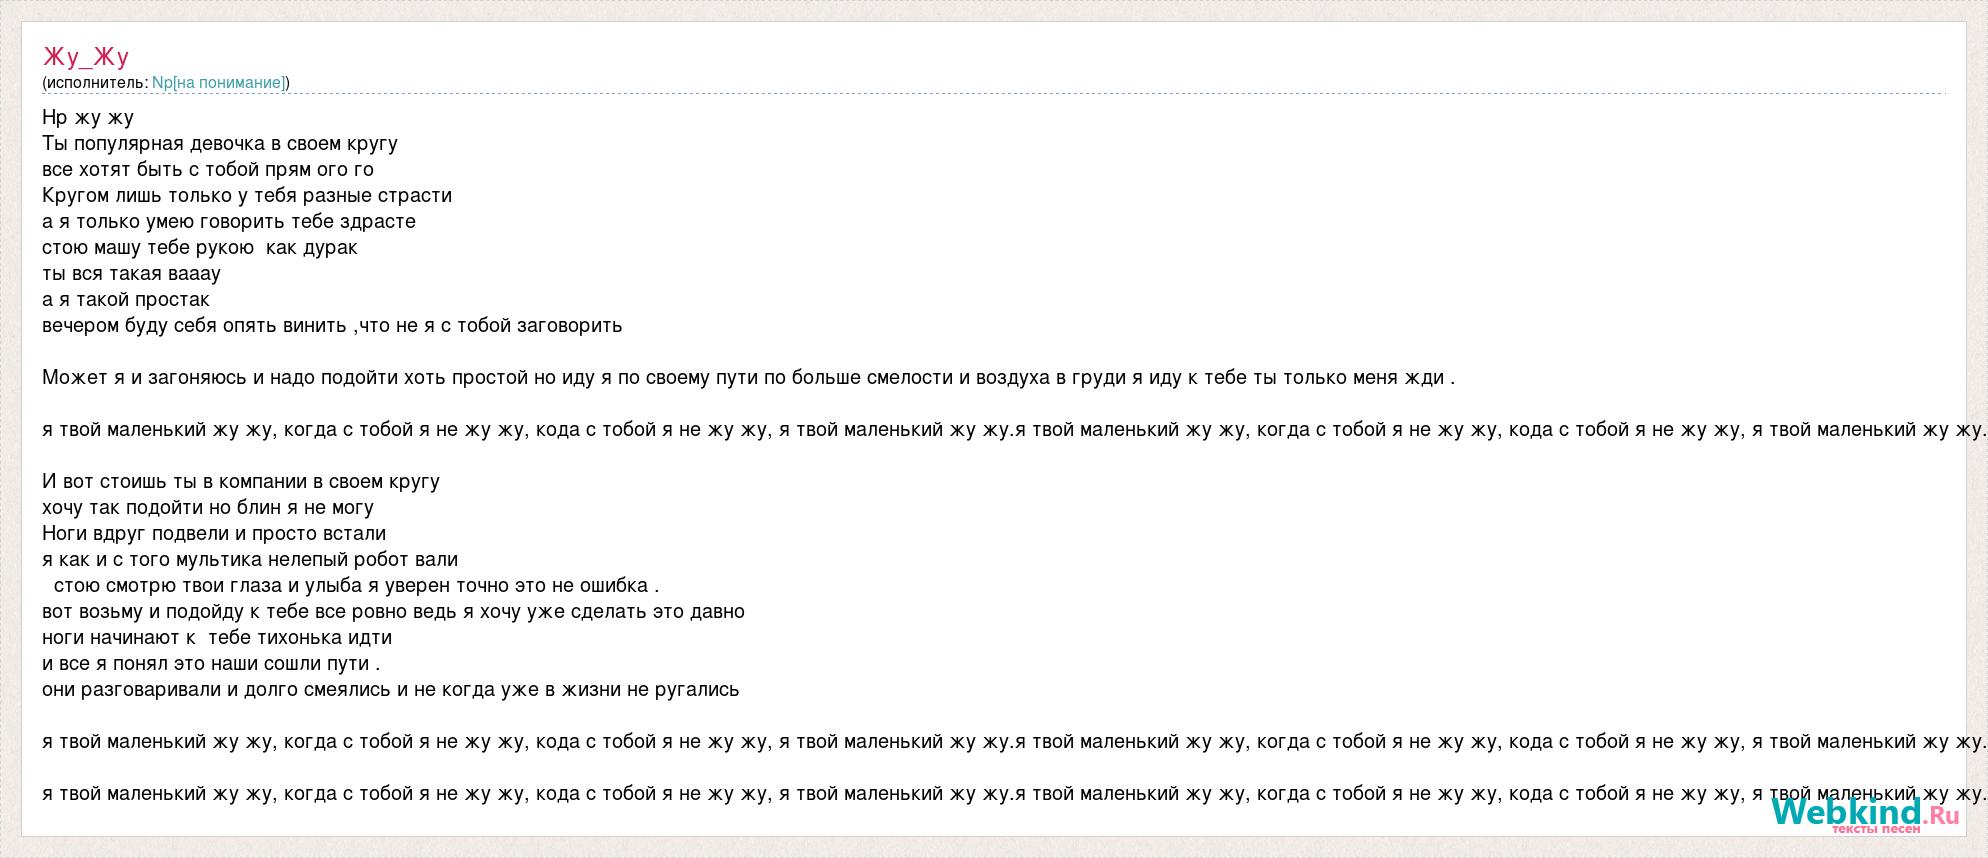The height and width of the screenshot is (858, 1988).
Task: Click the line они разговаривали и долго смеялись
Action: point(391,690)
